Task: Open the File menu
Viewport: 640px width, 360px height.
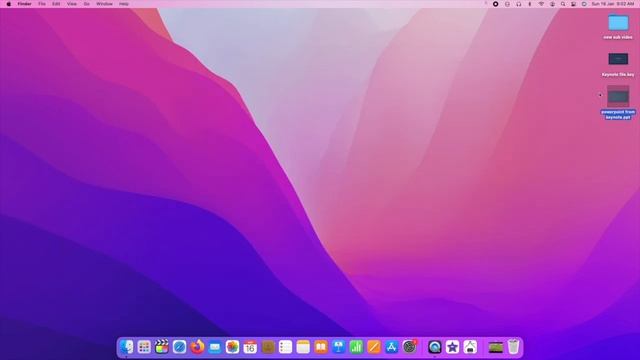Action: 42,4
